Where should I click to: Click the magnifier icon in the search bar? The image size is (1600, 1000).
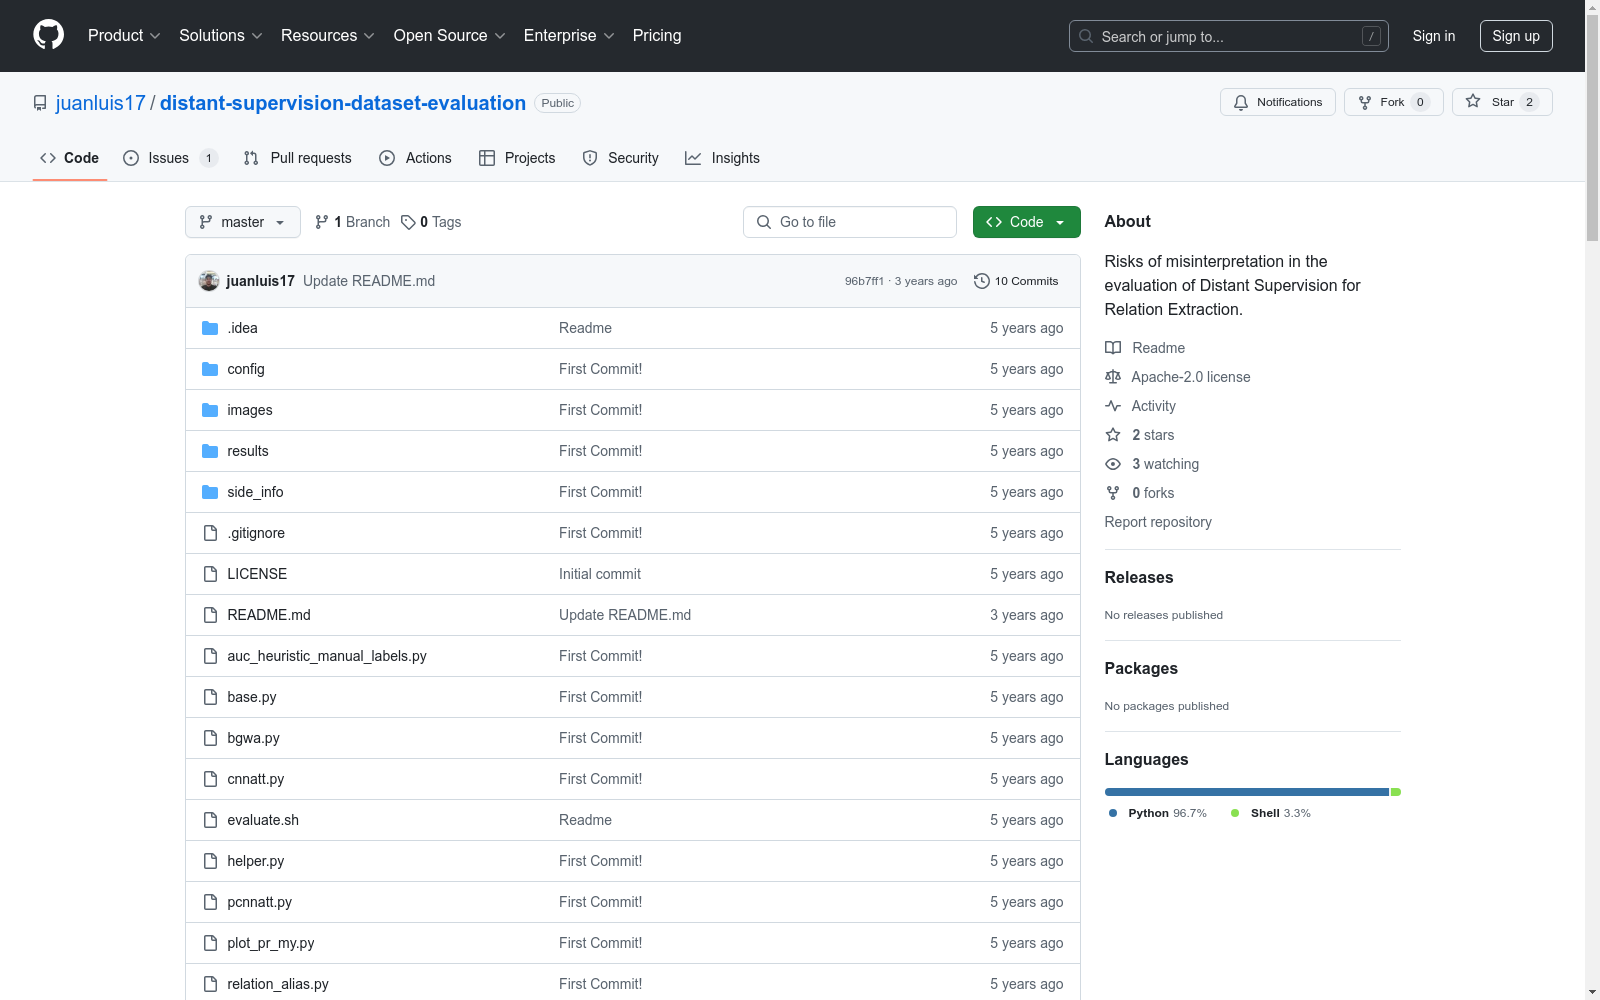[1086, 36]
